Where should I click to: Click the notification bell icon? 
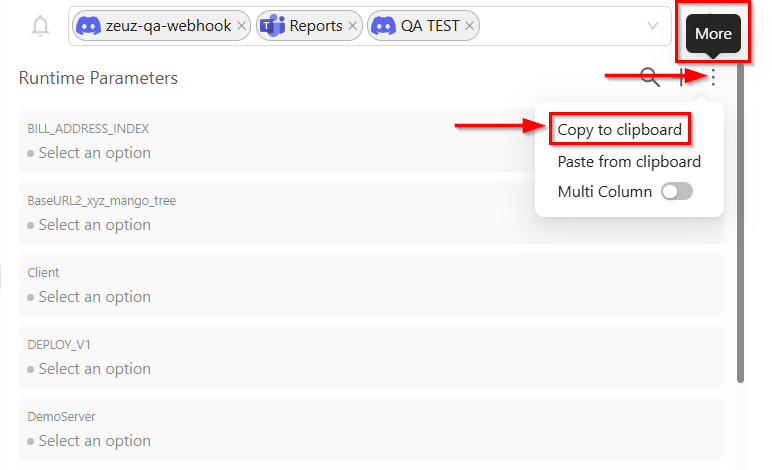40,27
